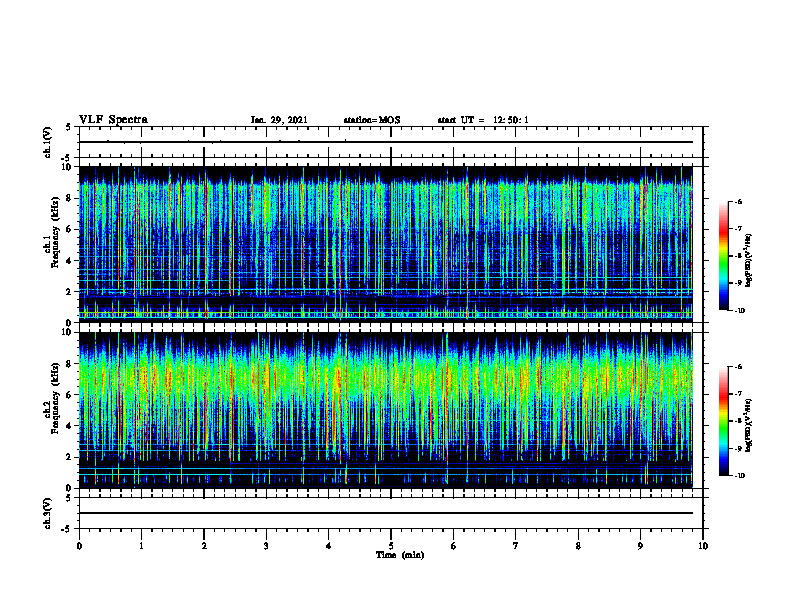Click time axis tick label "6"
Screen dimensions: 792x612
tap(454, 546)
